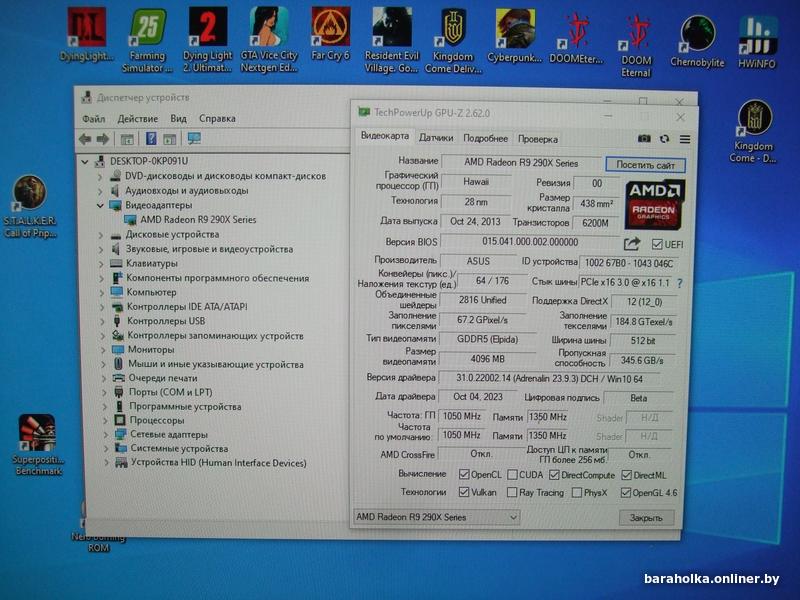Click the Версия драйвера value field
Screen dimensions: 800x600
click(x=549, y=379)
